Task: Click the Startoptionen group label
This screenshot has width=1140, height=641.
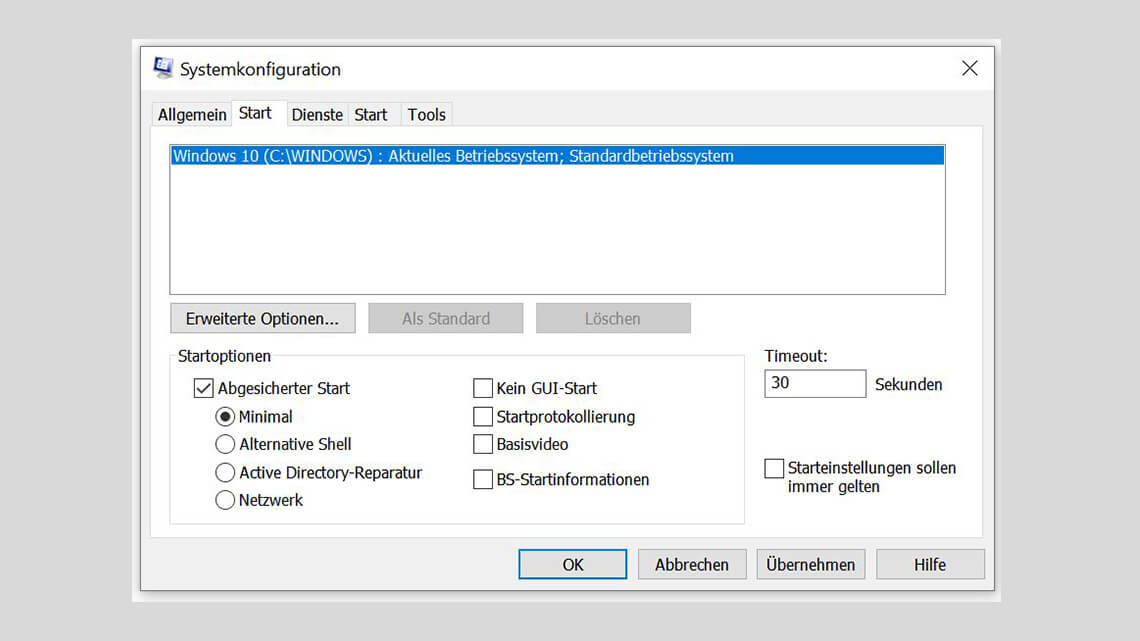Action: point(224,356)
